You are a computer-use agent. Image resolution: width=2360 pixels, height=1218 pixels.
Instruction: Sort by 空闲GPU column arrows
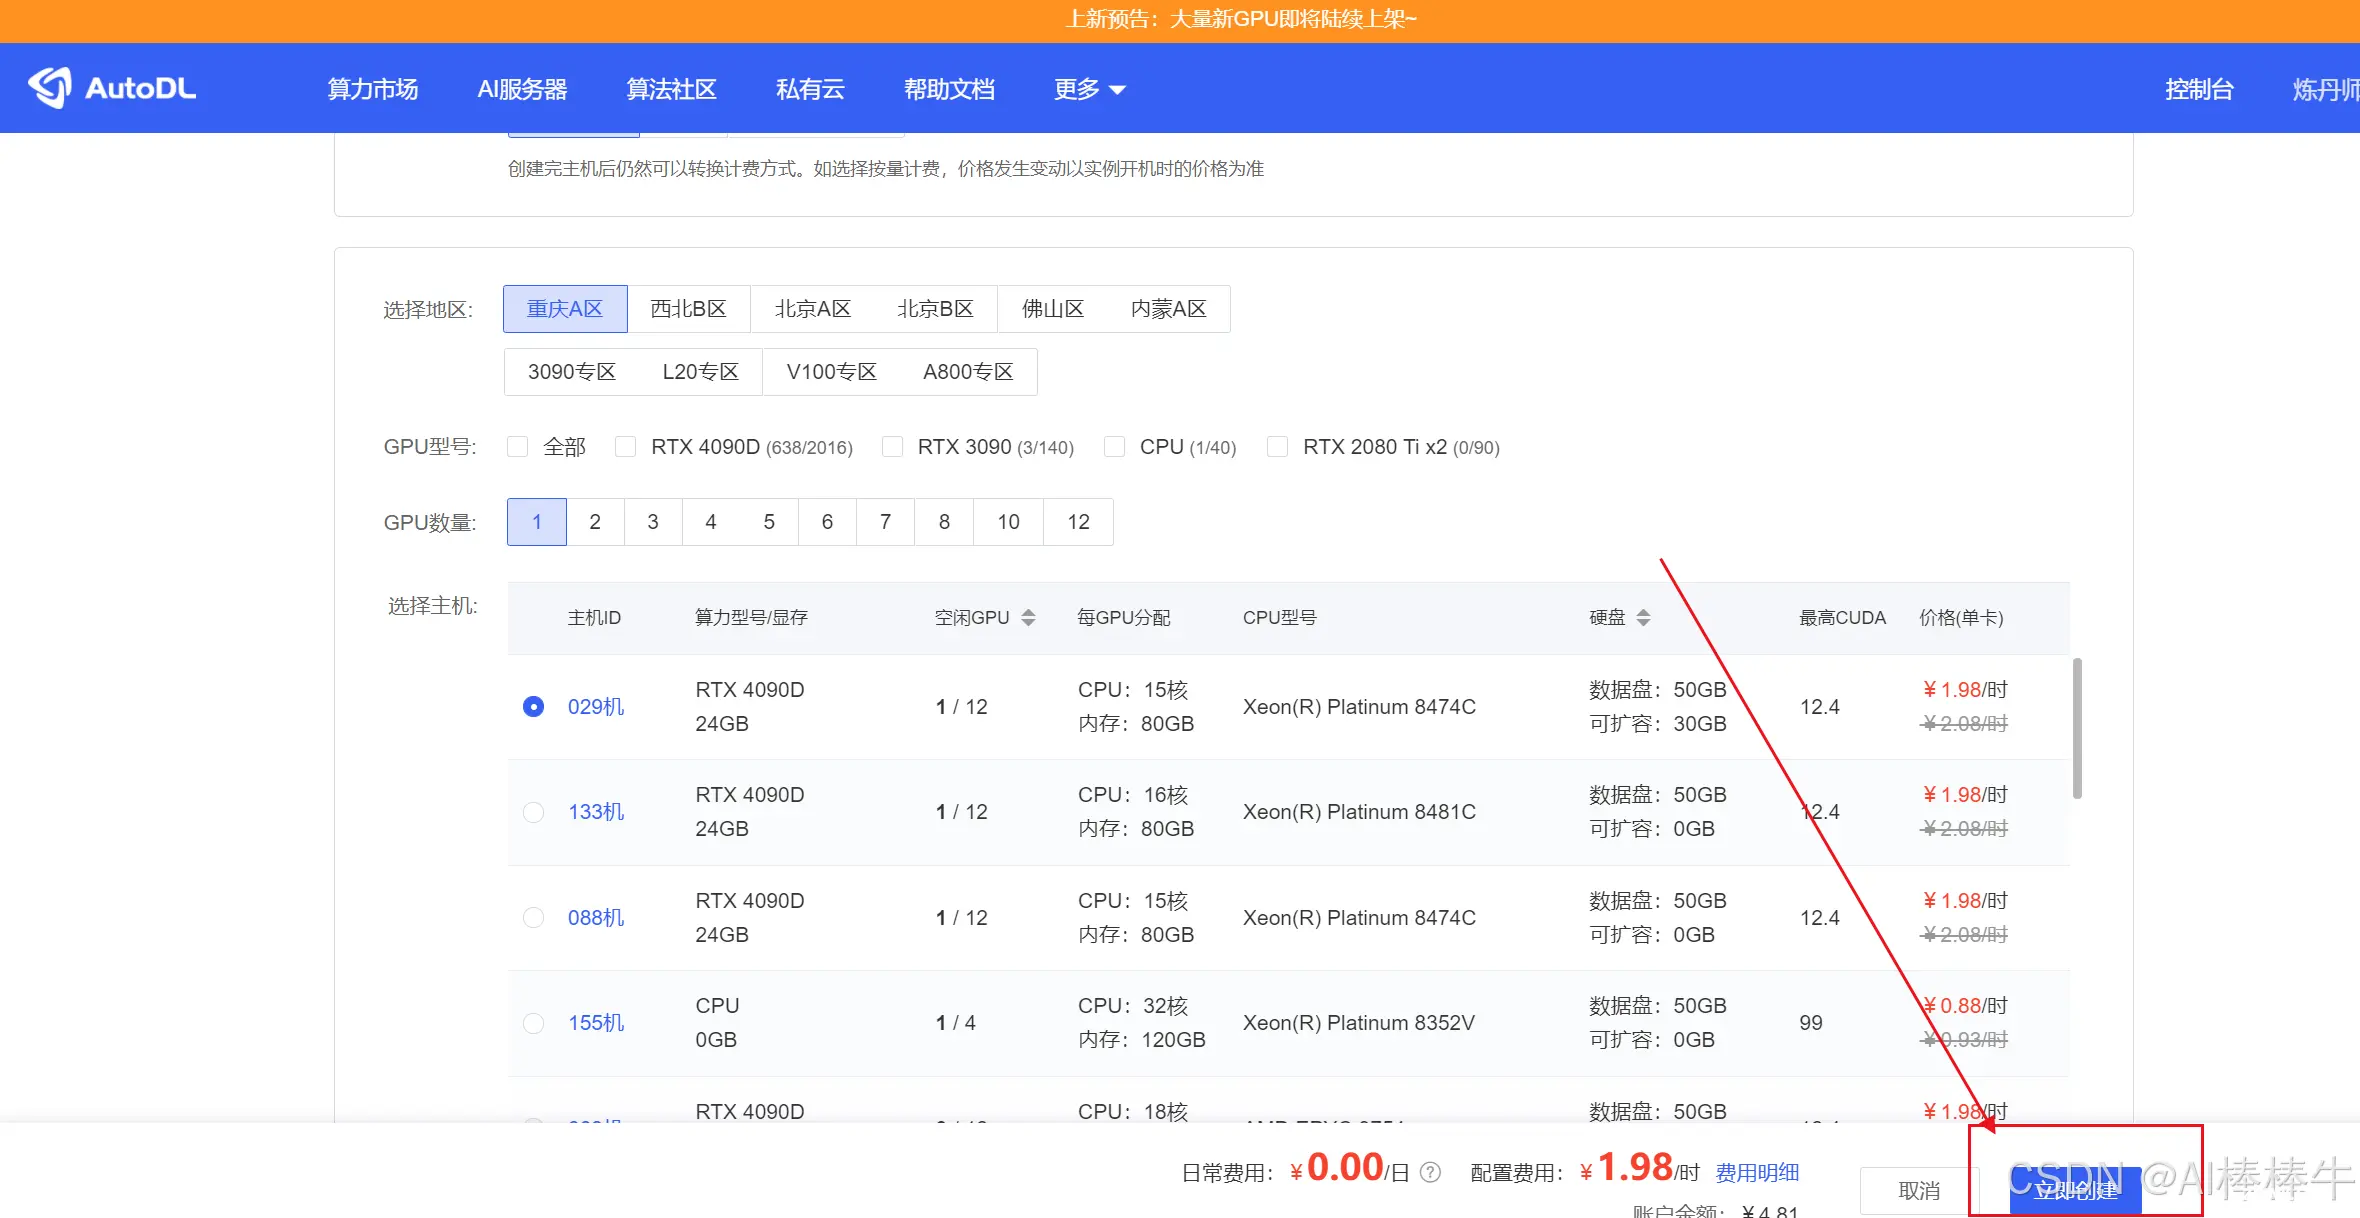1028,618
